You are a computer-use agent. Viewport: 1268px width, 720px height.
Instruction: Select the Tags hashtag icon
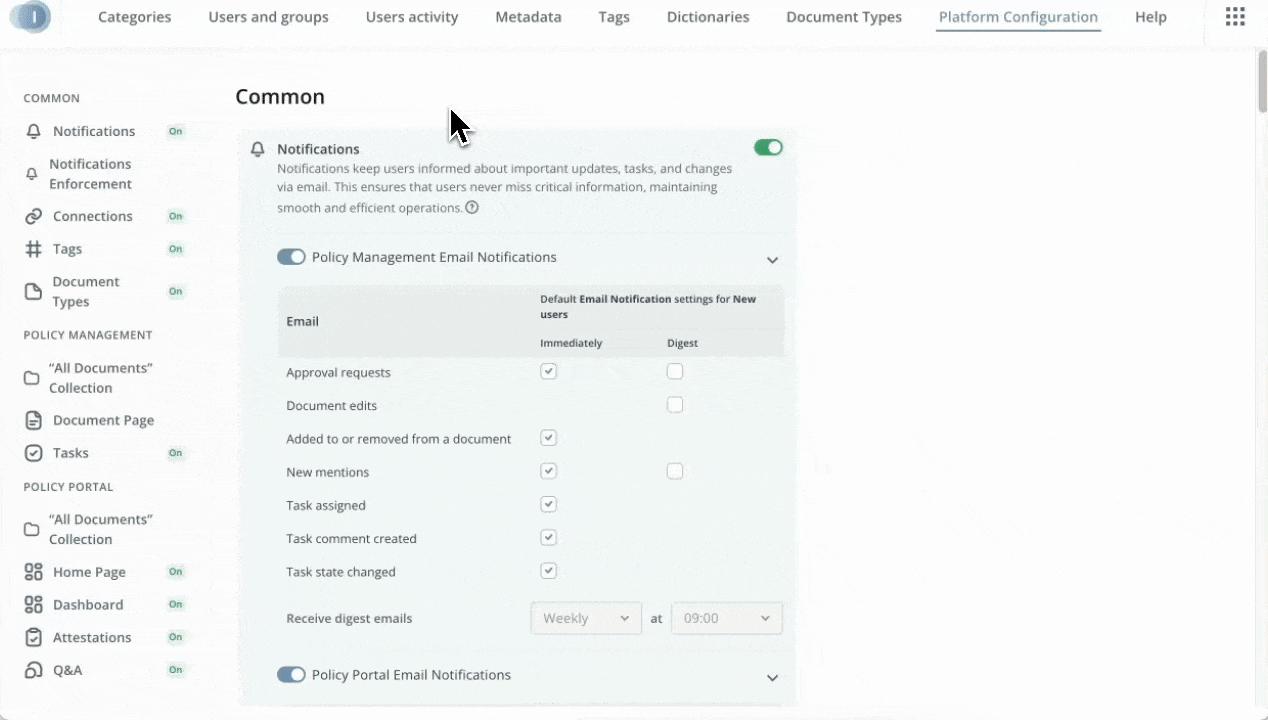33,249
